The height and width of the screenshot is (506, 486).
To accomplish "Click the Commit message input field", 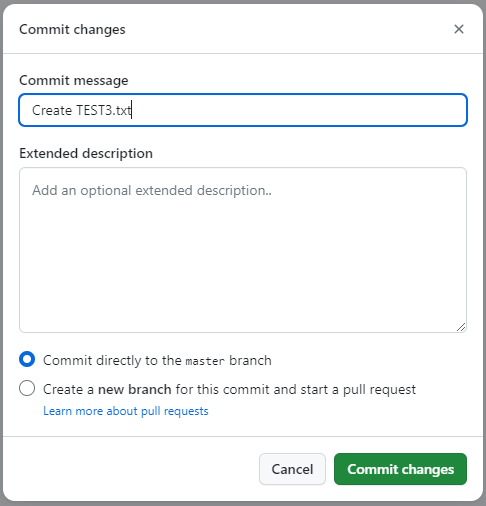I will (243, 110).
